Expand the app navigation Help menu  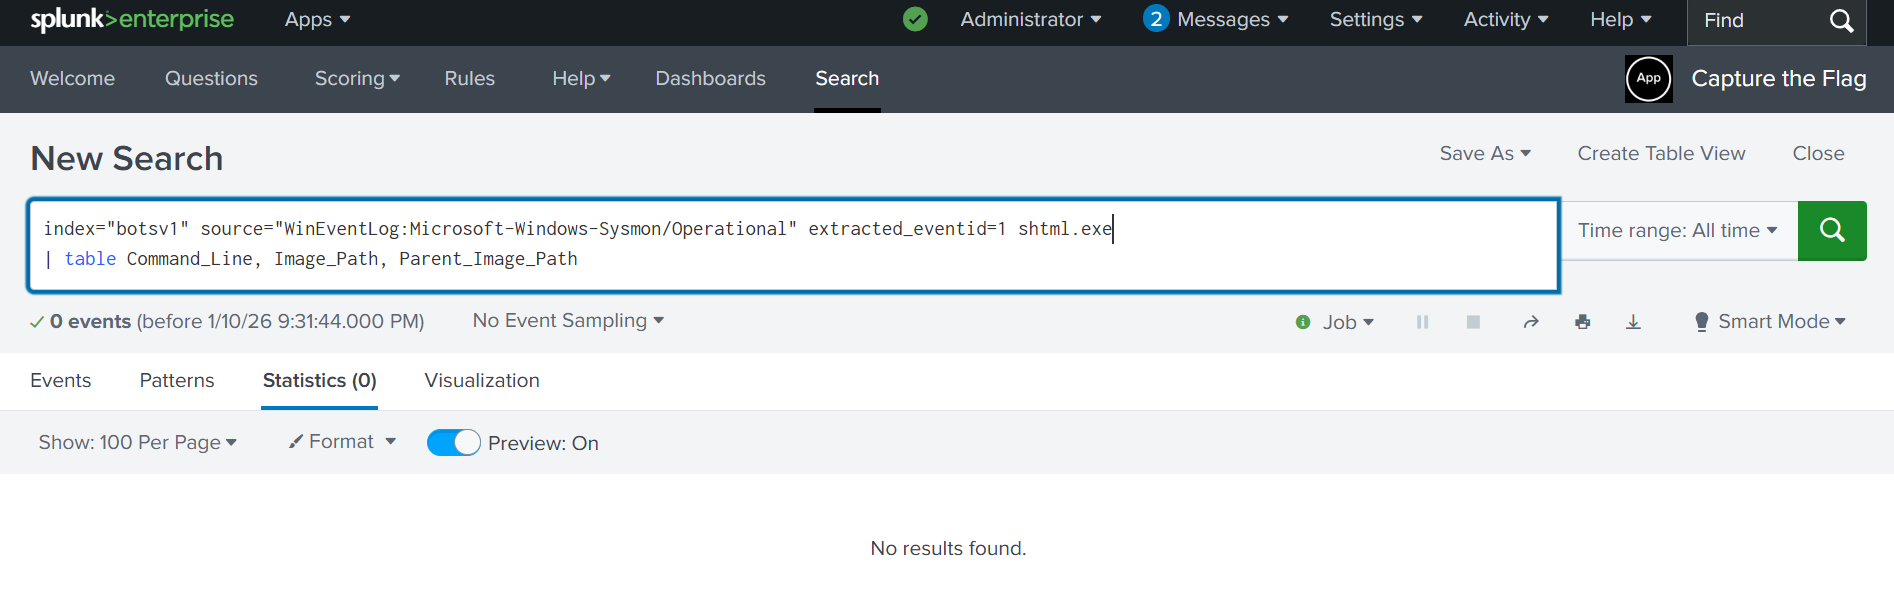[x=581, y=78]
